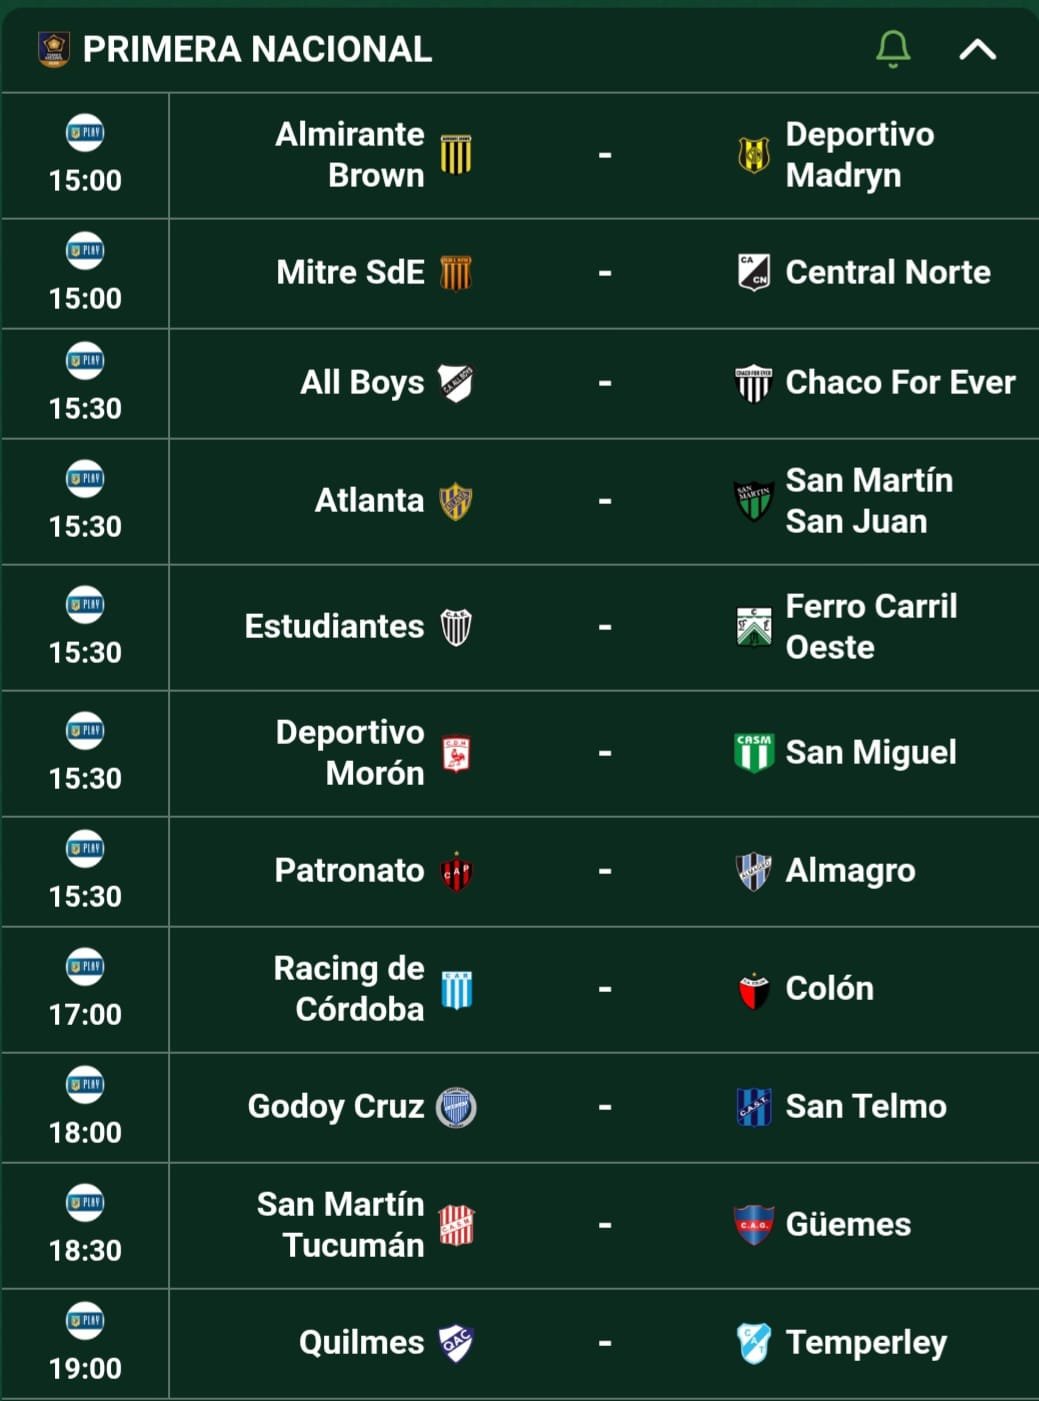Image resolution: width=1039 pixels, height=1401 pixels.
Task: Click the San Miguel green crest
Action: 753,753
